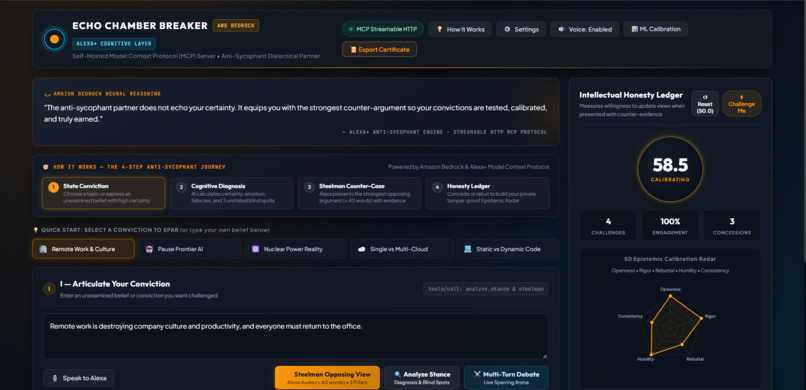The image size is (806, 390).
Task: Open Settings from the header
Action: coord(521,29)
